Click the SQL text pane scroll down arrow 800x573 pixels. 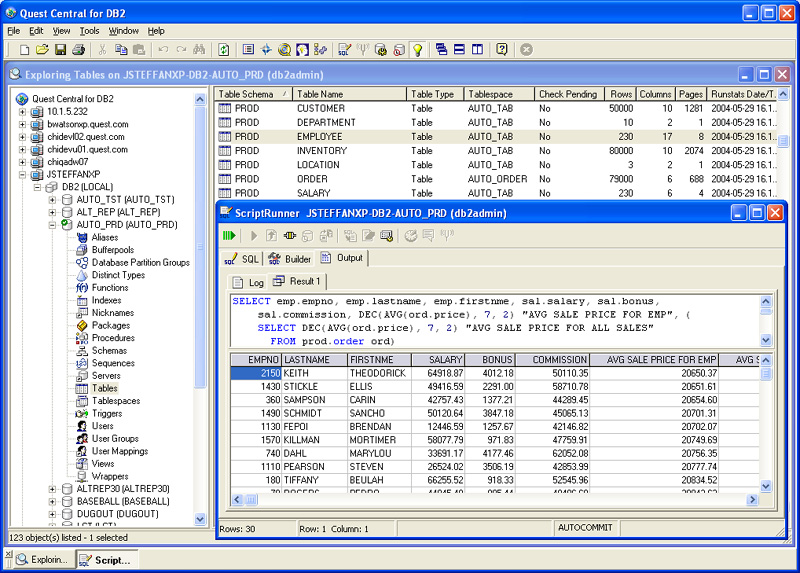(x=765, y=340)
